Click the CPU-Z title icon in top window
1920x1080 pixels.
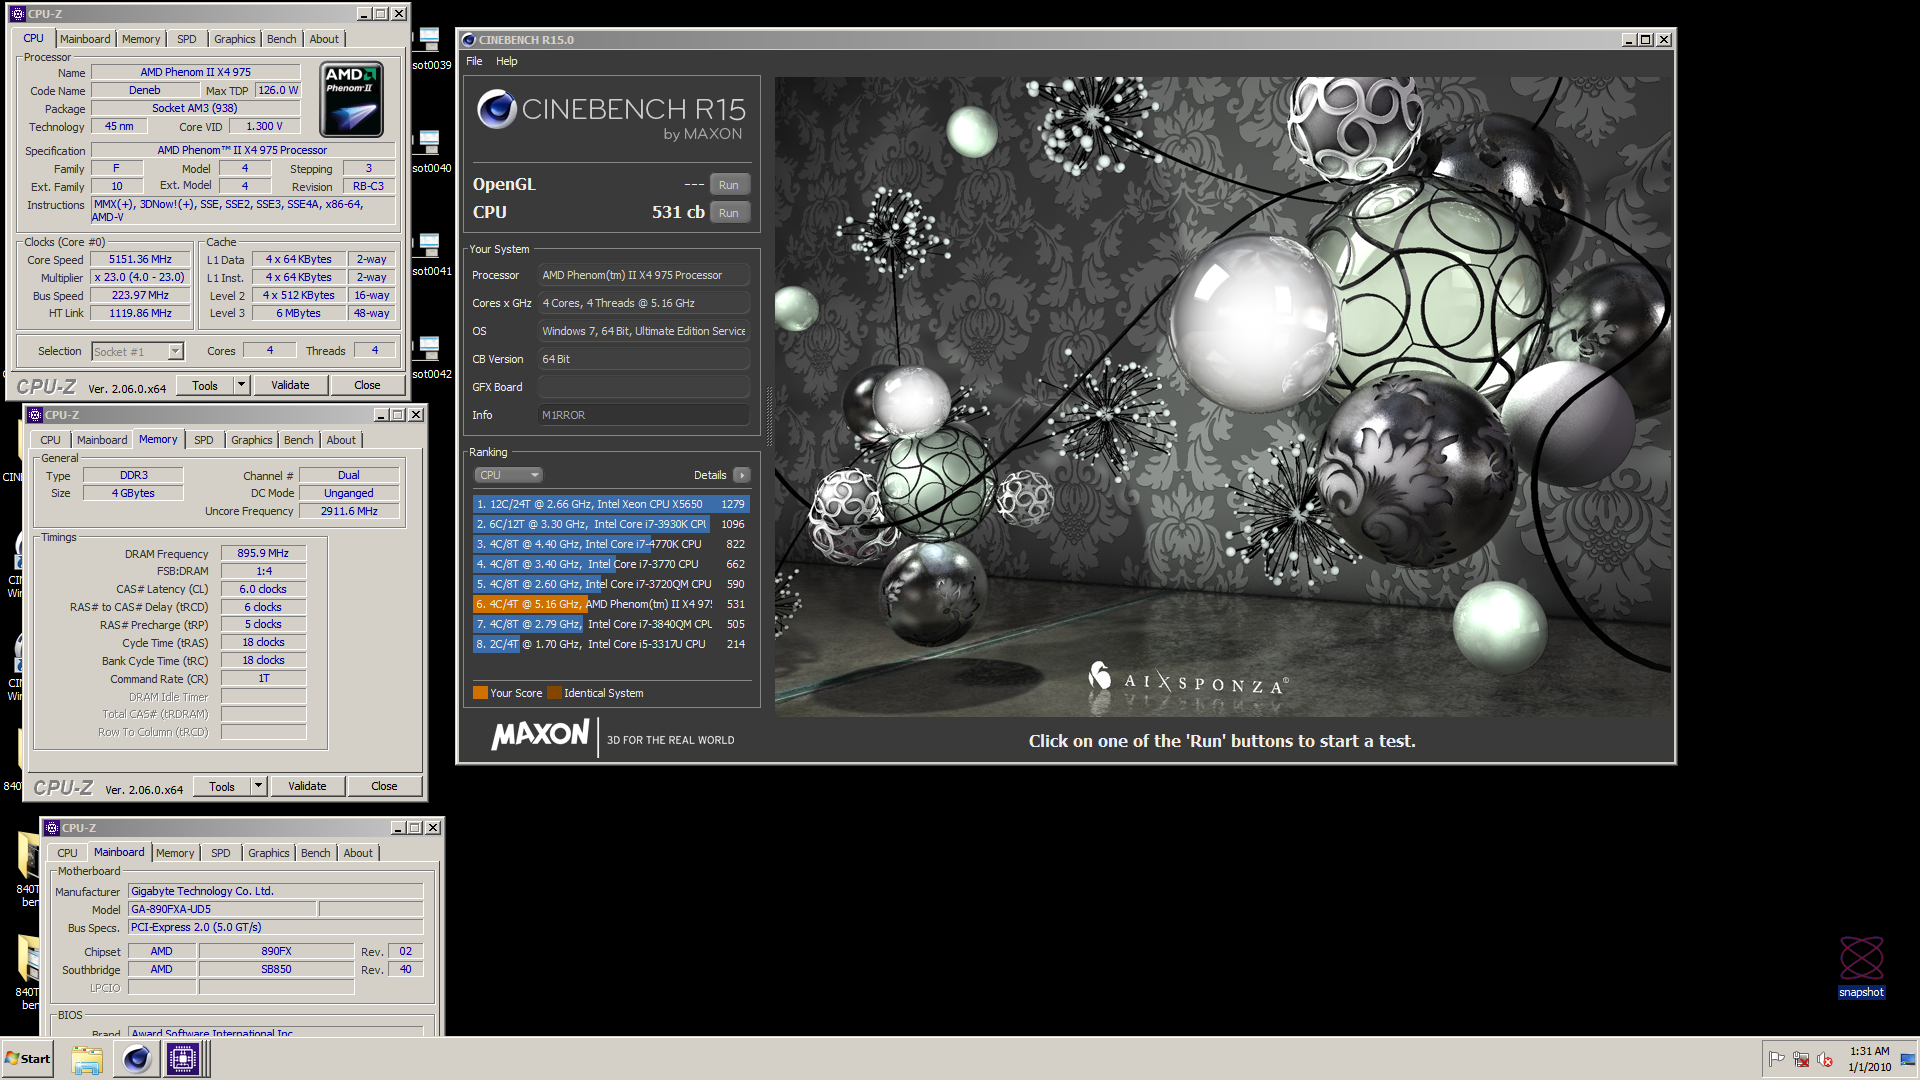point(17,14)
